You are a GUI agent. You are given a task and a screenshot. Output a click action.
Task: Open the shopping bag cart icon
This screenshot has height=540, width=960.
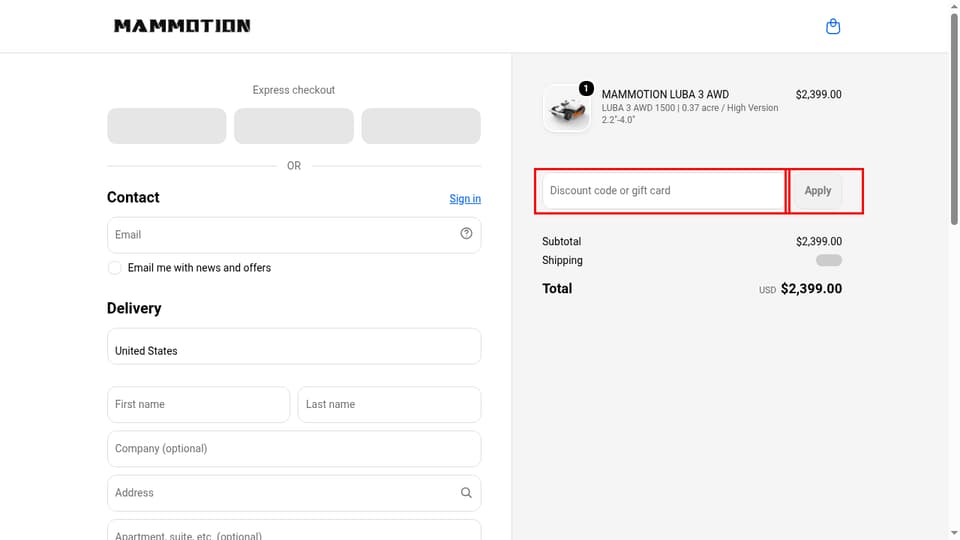coord(833,26)
